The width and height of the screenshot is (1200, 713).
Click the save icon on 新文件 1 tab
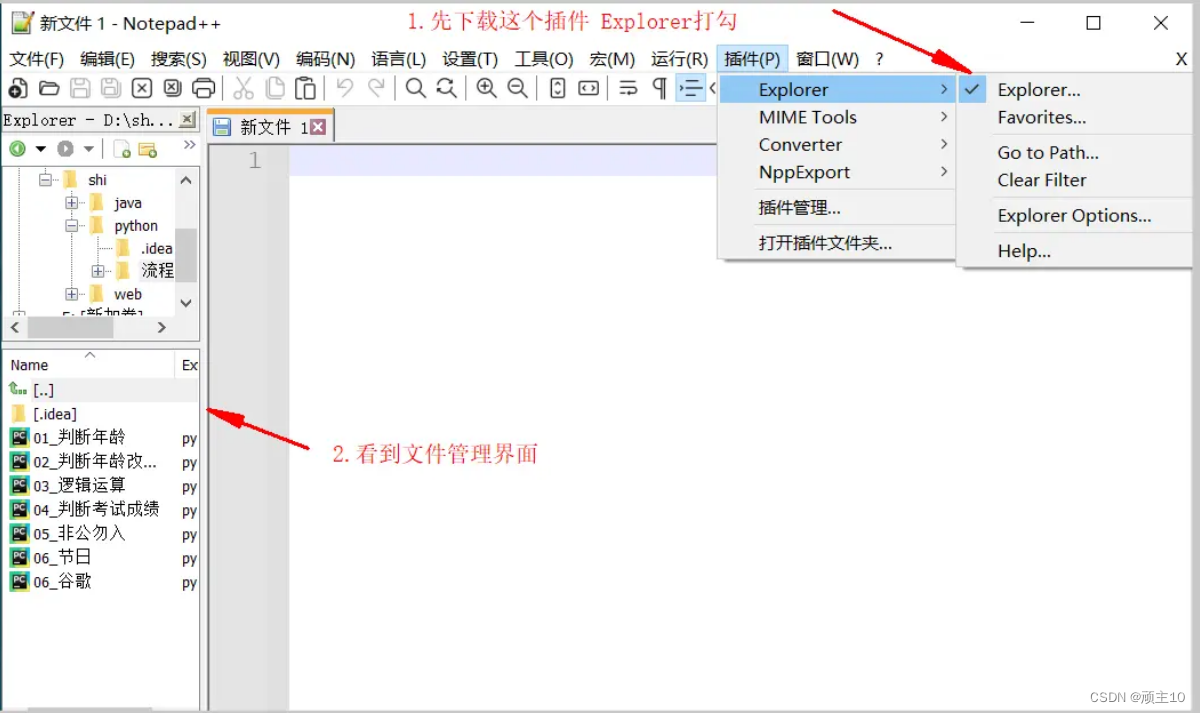tap(222, 127)
